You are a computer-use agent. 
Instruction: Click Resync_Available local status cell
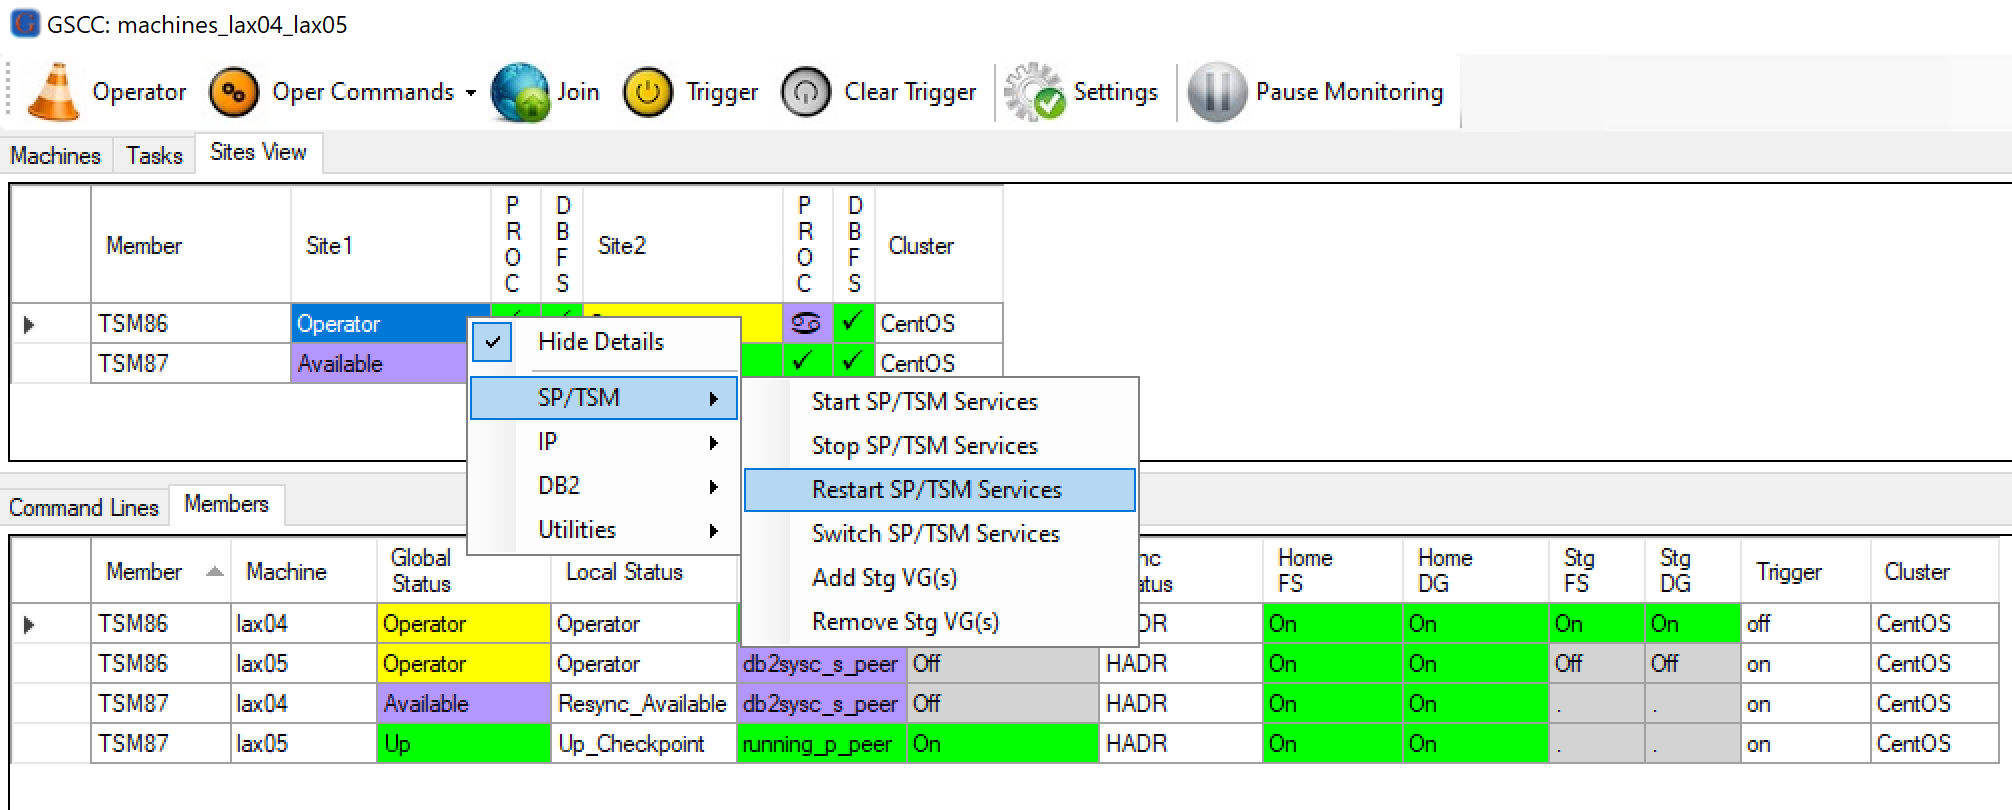point(643,704)
